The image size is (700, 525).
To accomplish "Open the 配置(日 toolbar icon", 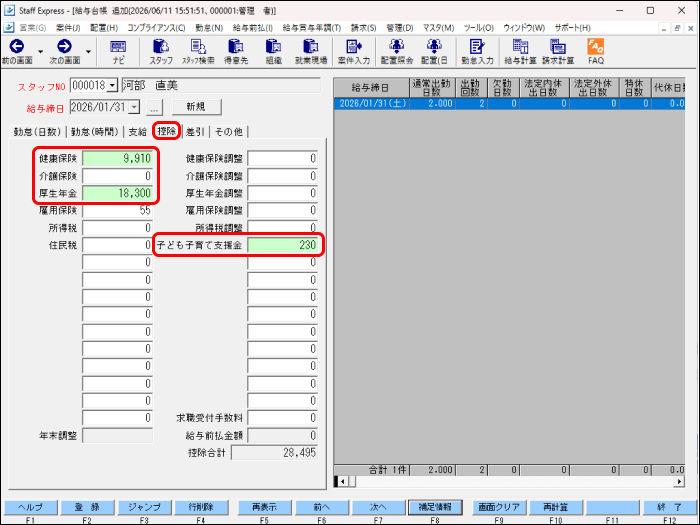I will click(x=434, y=51).
